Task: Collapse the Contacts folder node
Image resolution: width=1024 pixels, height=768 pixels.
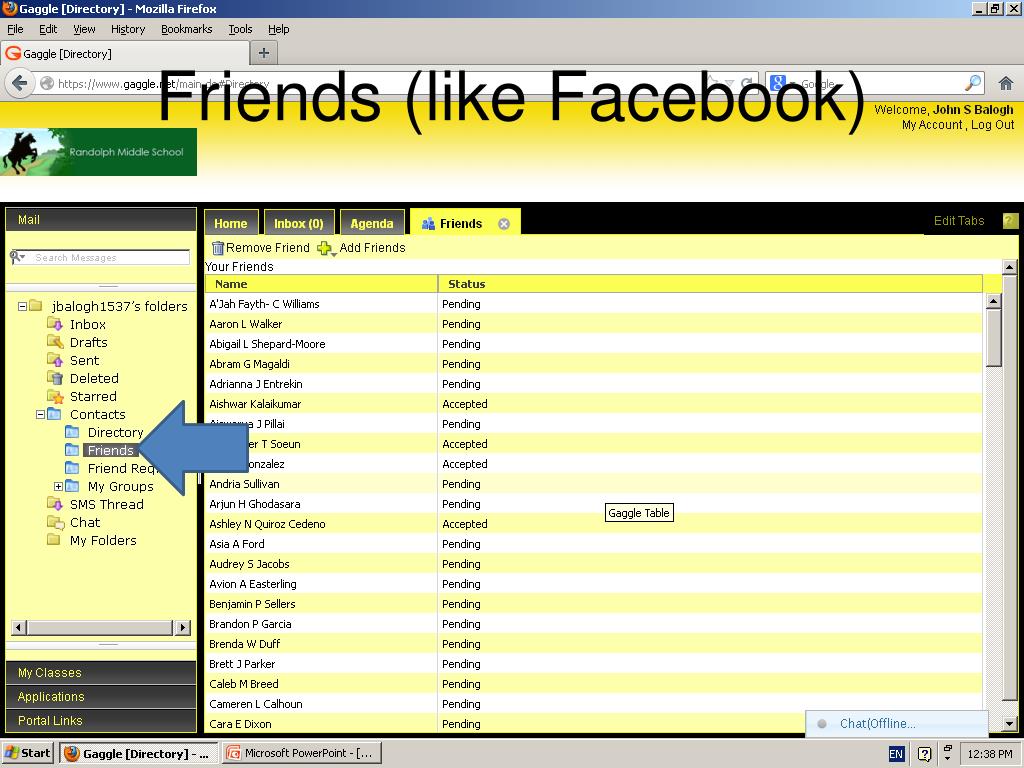Action: click(40, 414)
